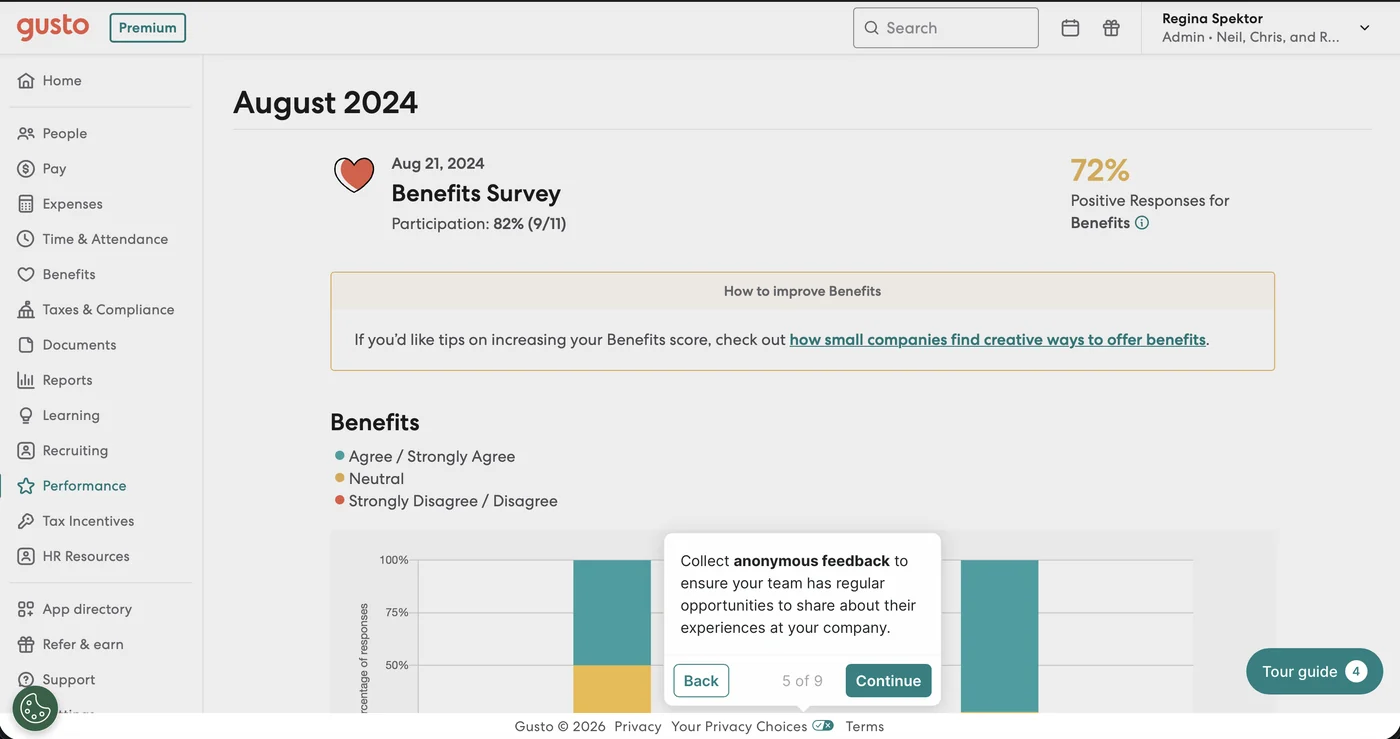Click the gusto logo
Screen dimensions: 1400x739
pos(53,27)
